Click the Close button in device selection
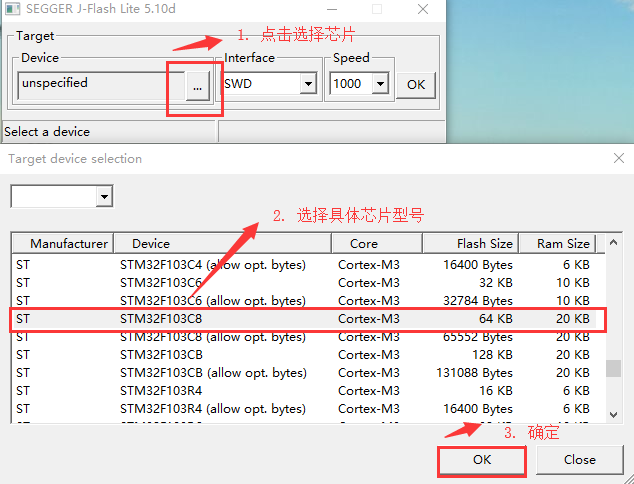This screenshot has width=634, height=484. pyautogui.click(x=580, y=460)
